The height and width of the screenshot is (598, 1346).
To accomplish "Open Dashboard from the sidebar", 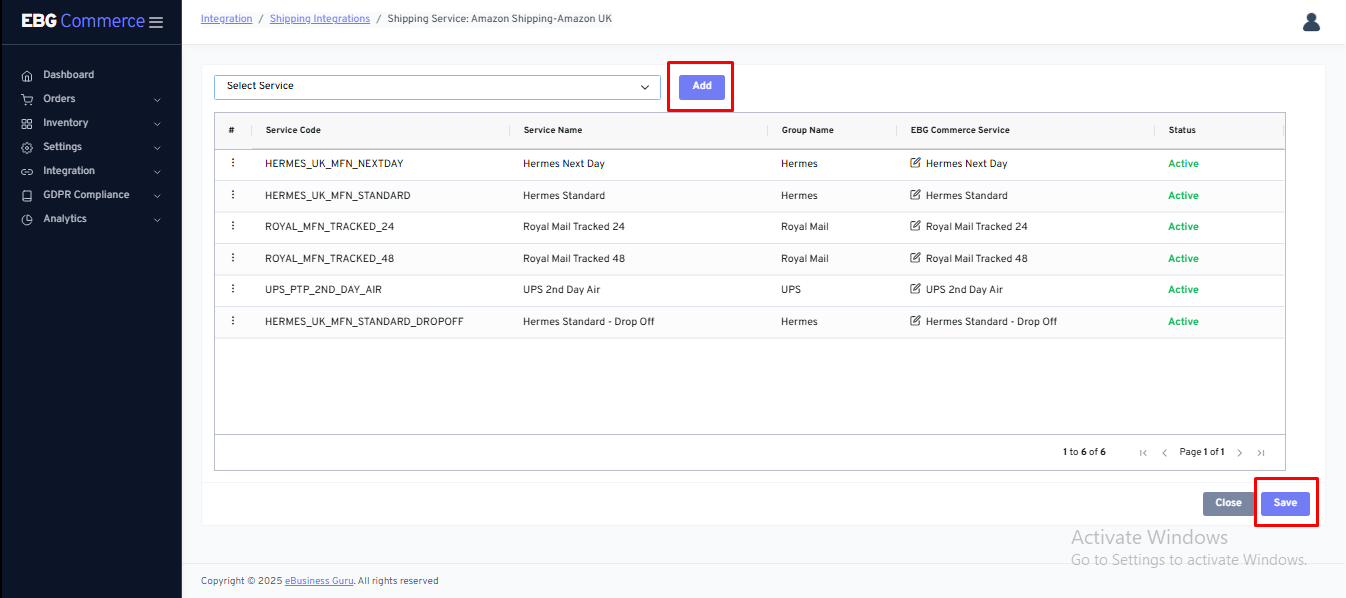I will click(68, 75).
